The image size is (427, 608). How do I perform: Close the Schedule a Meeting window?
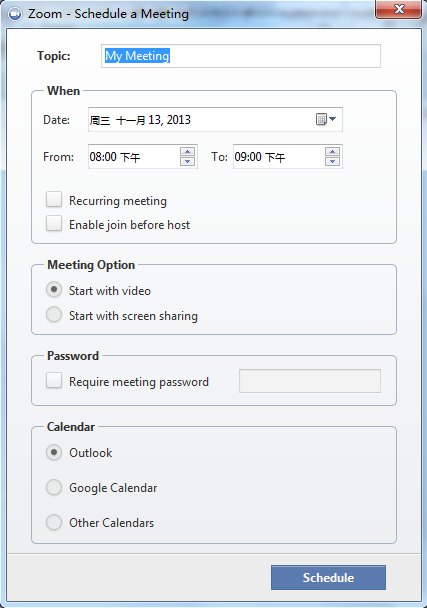click(x=398, y=9)
